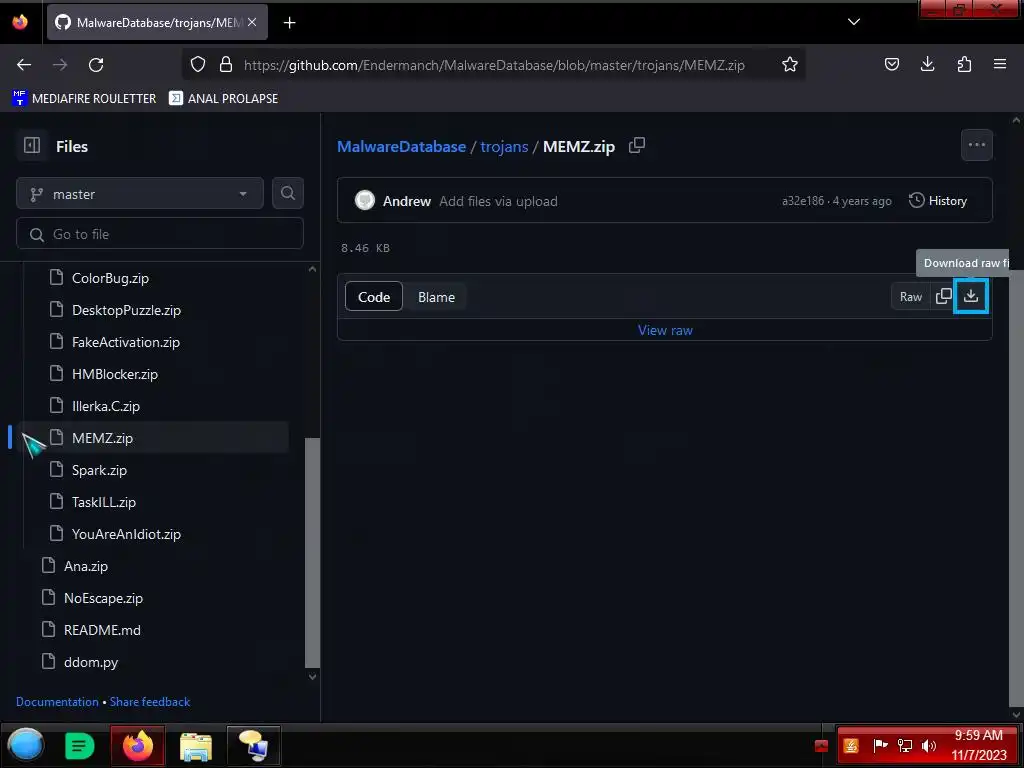Screen dimensions: 1024x768
Task: Open Andrew's author profile link
Action: click(406, 201)
